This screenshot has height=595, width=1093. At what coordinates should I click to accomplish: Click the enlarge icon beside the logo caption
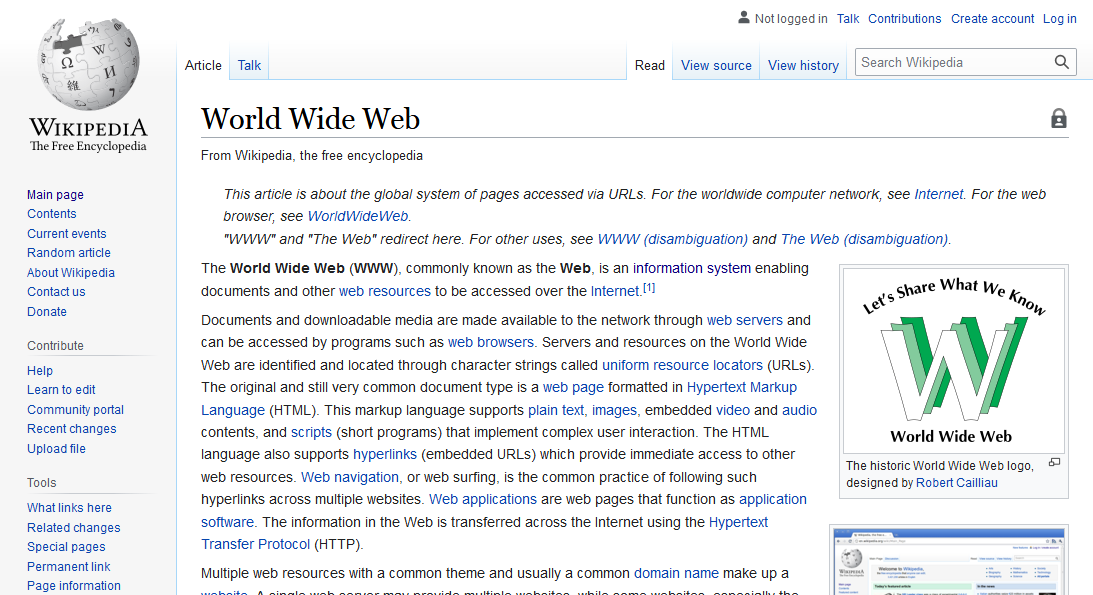click(1054, 463)
